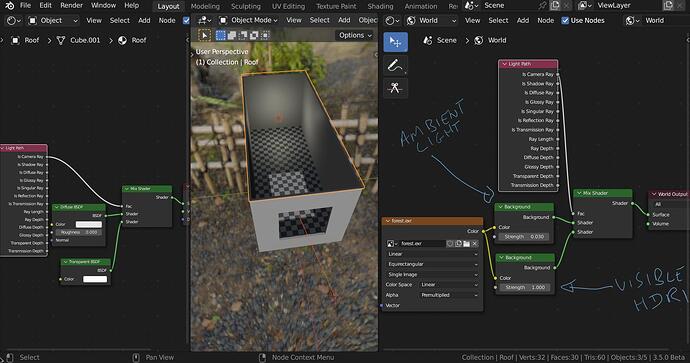Switch to the UV Editing workspace tab
Viewport: 690px width, 363px height.
tap(288, 6)
